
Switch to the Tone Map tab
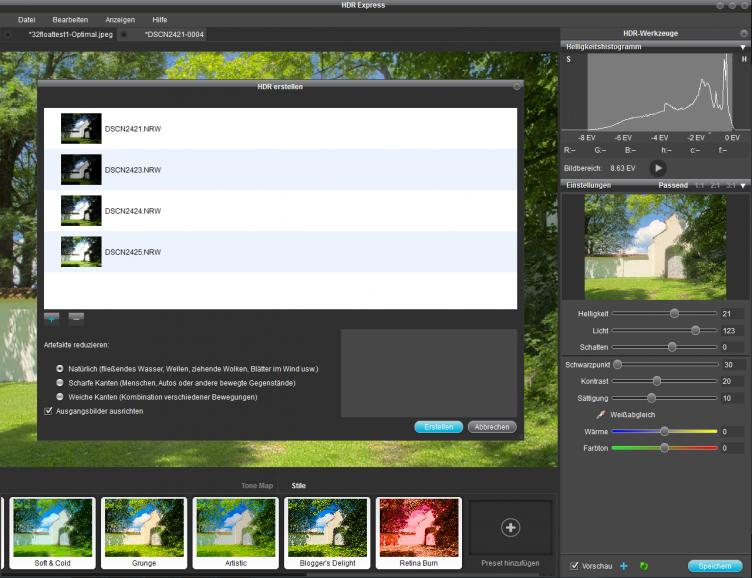tap(257, 485)
